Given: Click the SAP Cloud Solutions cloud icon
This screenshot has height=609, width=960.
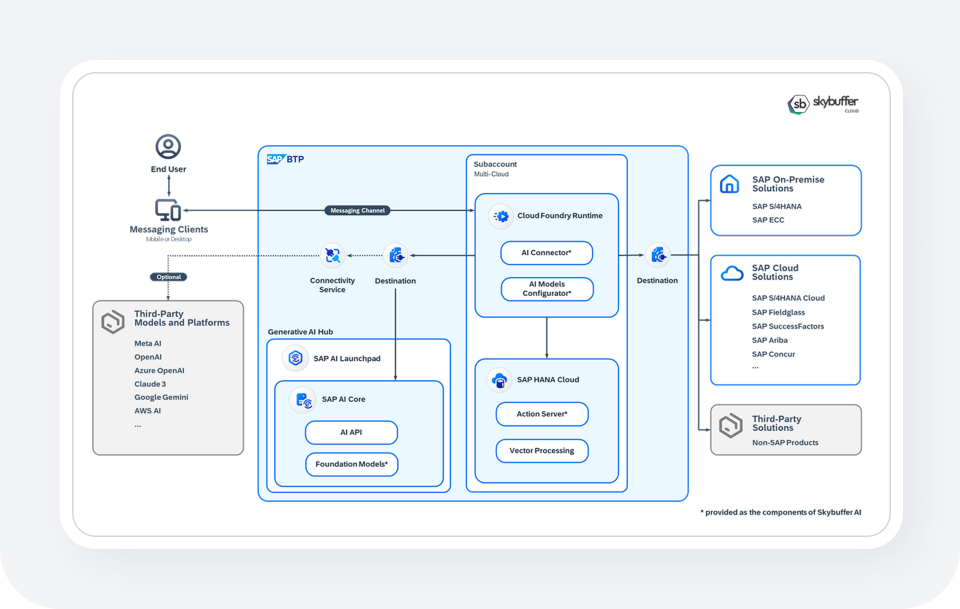Looking at the screenshot, I should pyautogui.click(x=731, y=273).
